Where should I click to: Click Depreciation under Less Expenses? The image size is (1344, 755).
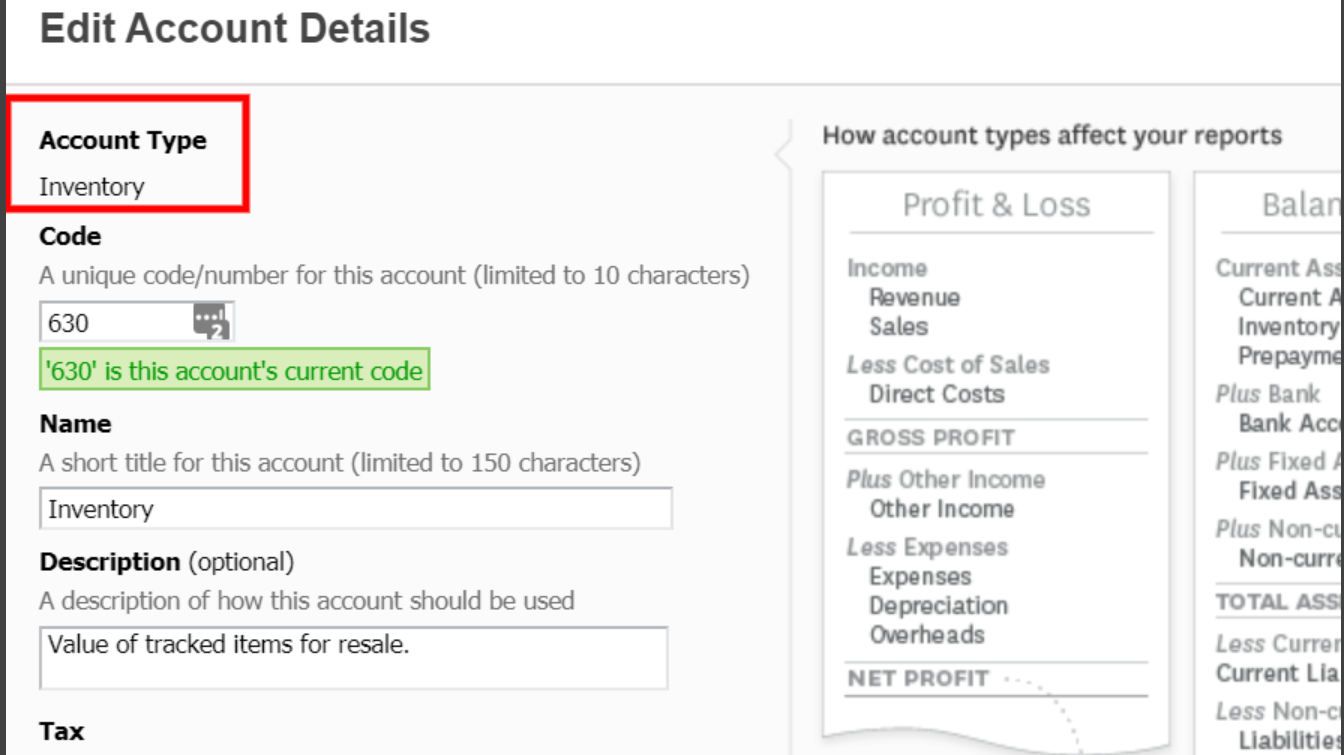pyautogui.click(x=938, y=606)
